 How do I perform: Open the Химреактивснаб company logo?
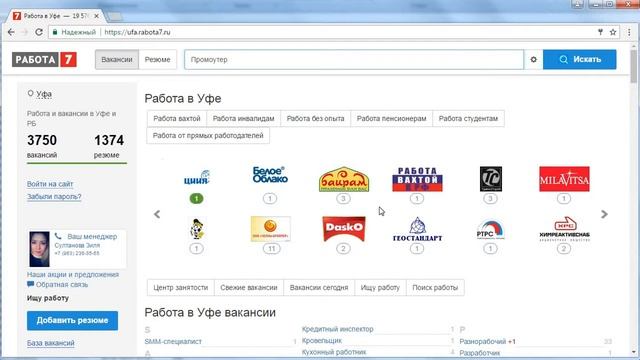point(564,229)
